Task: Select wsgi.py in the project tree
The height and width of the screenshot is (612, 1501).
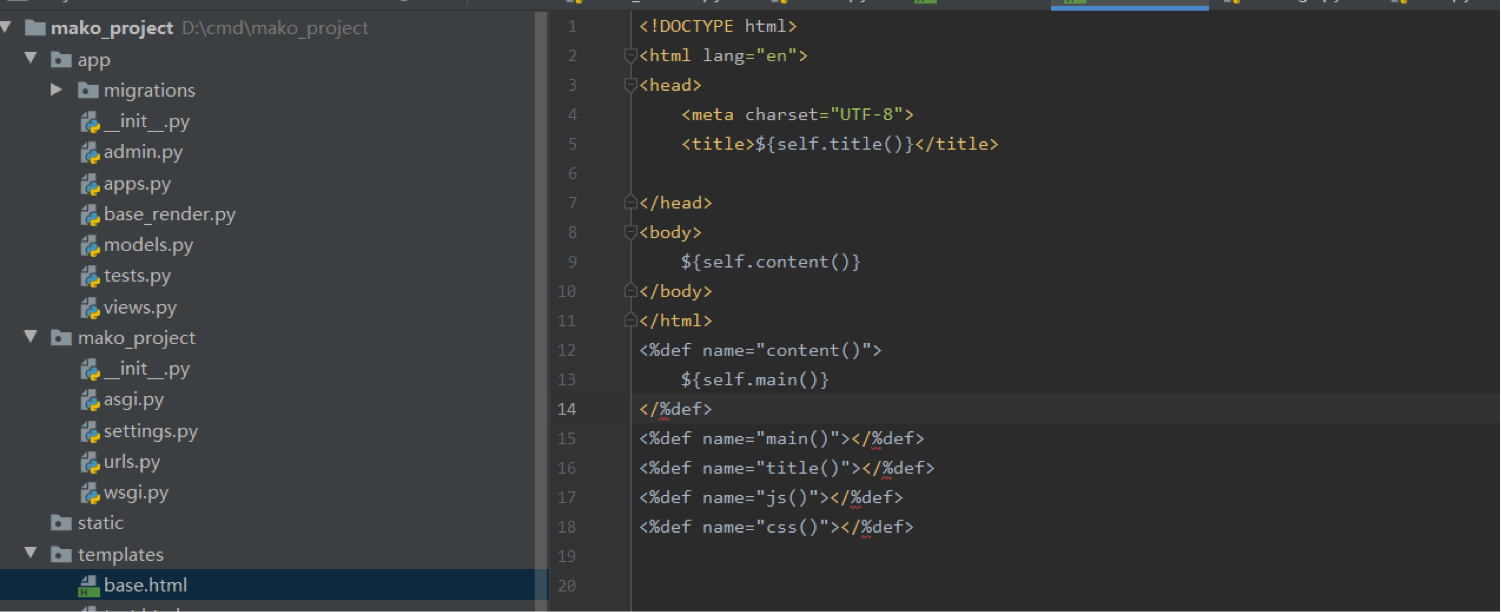Action: click(136, 493)
